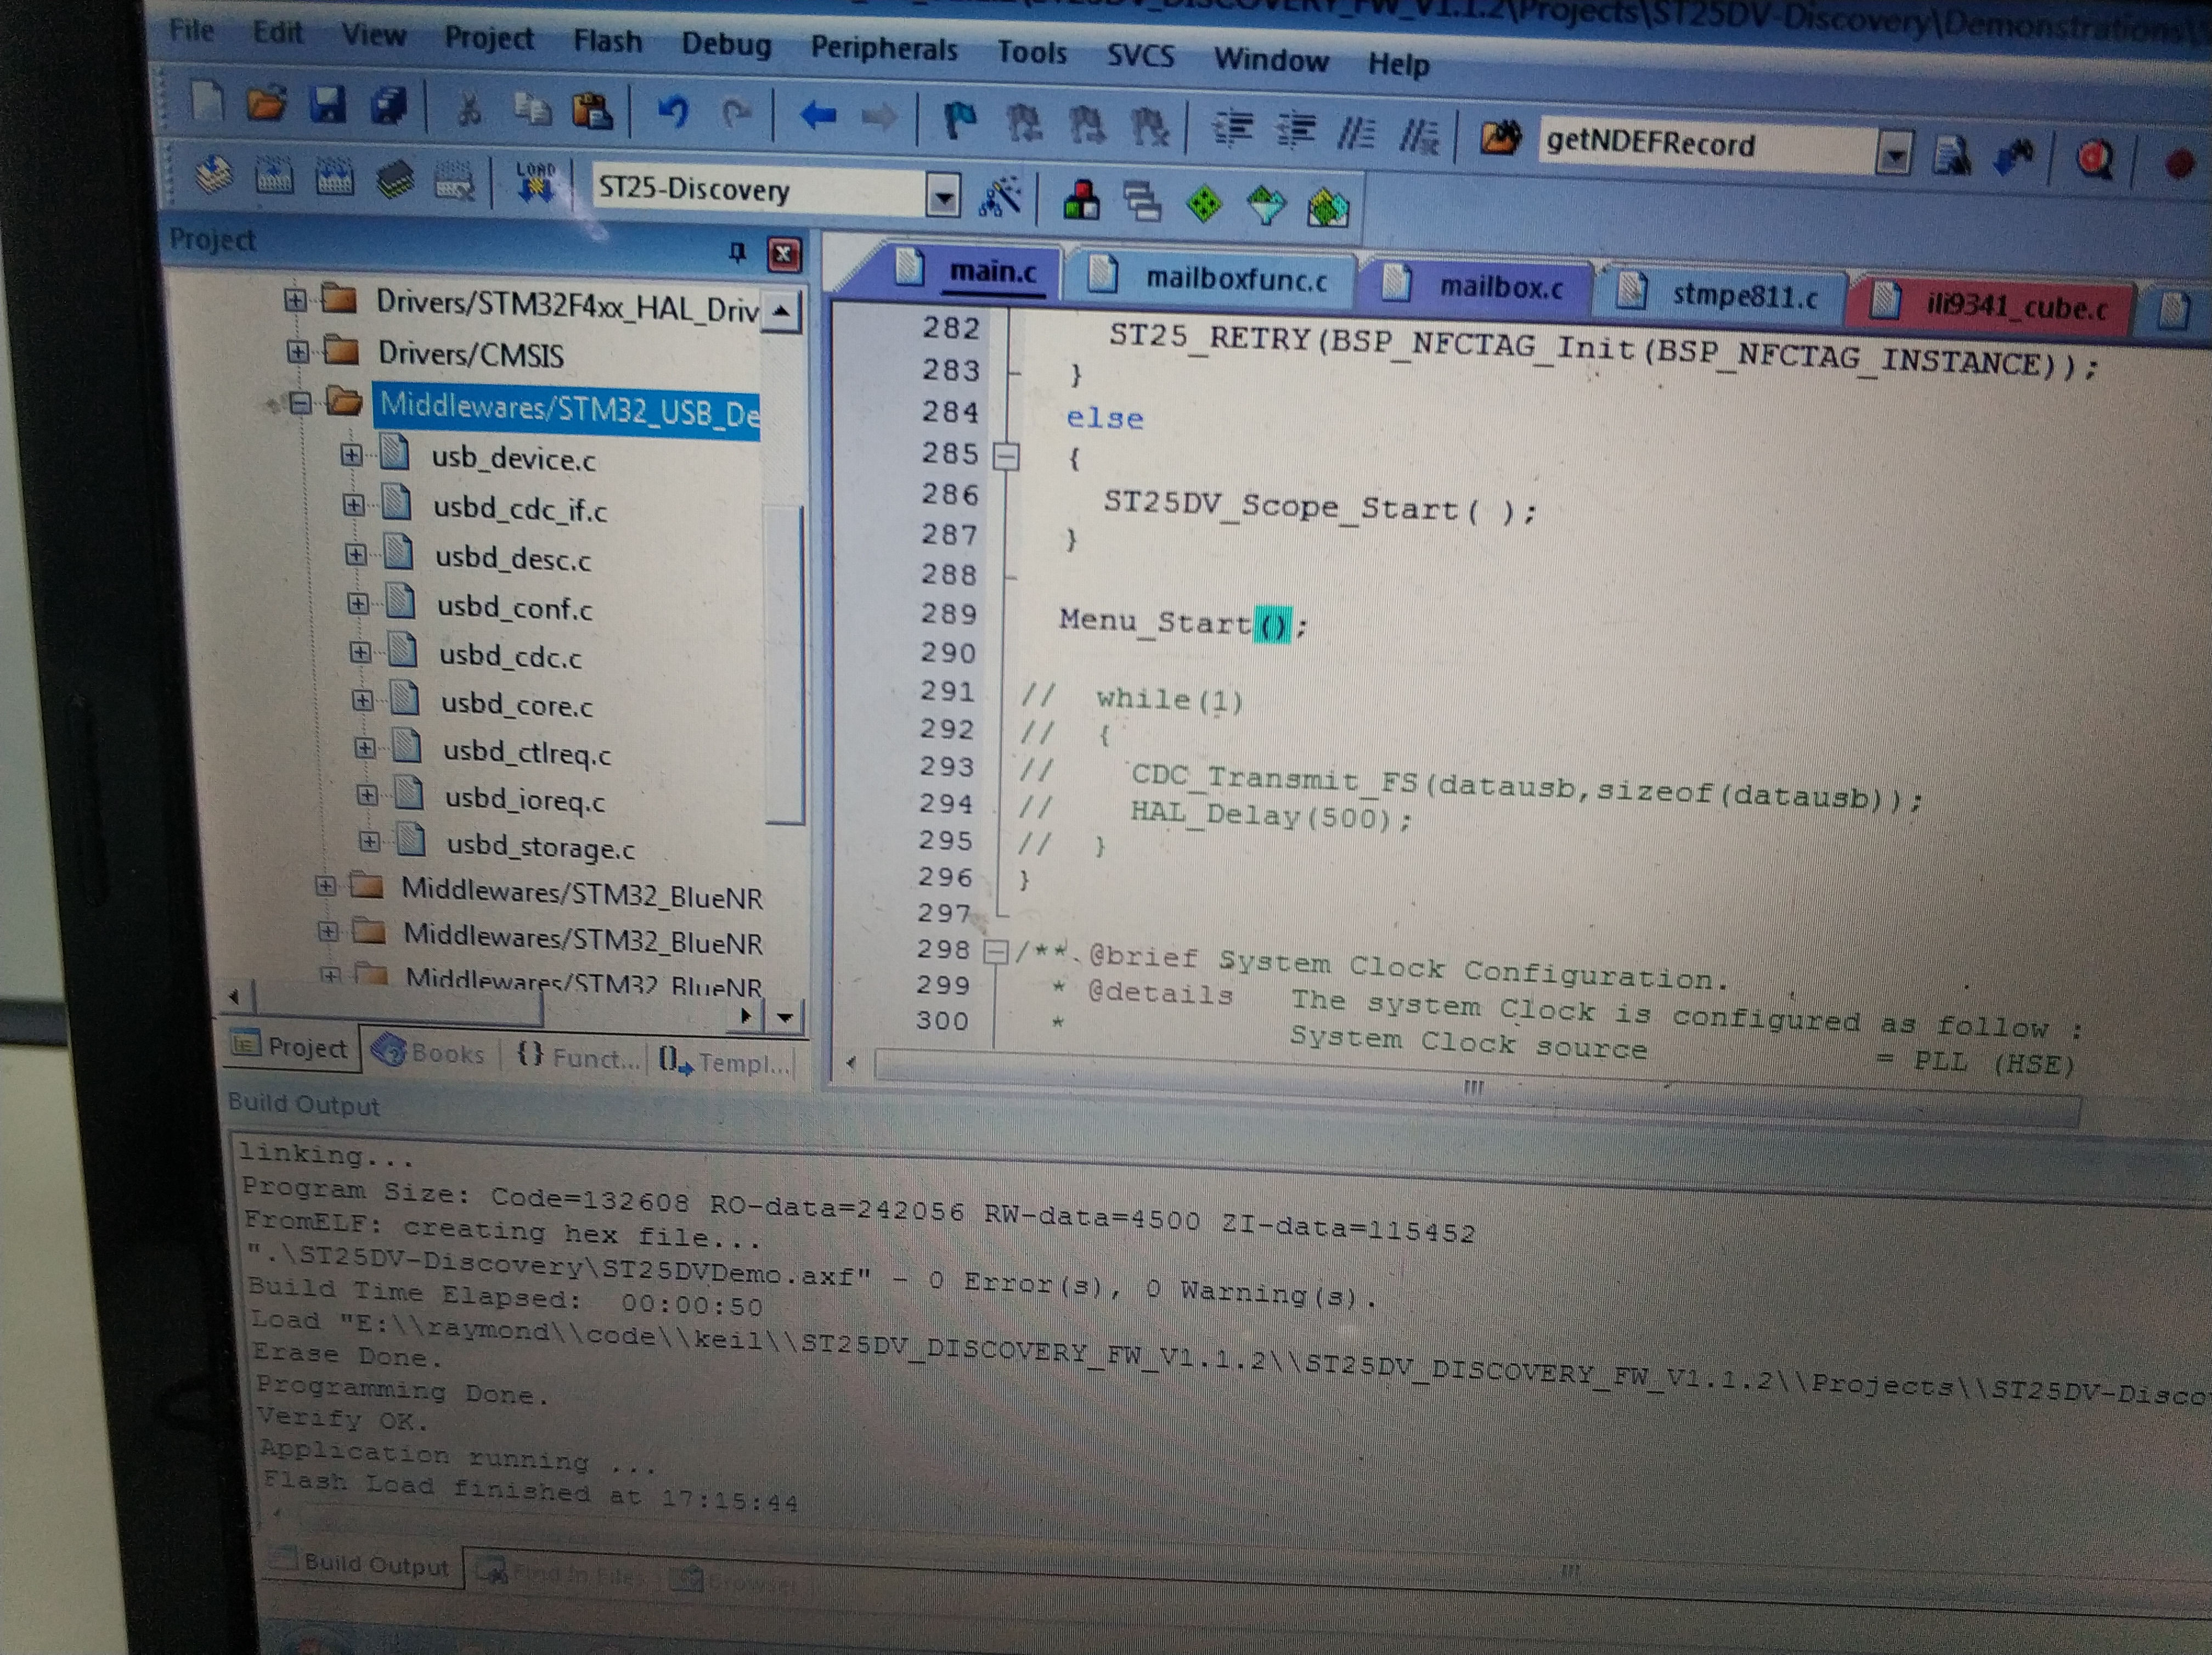Image resolution: width=2212 pixels, height=1655 pixels.
Task: Expand the Drivers/CMSIS folder
Action: point(296,351)
